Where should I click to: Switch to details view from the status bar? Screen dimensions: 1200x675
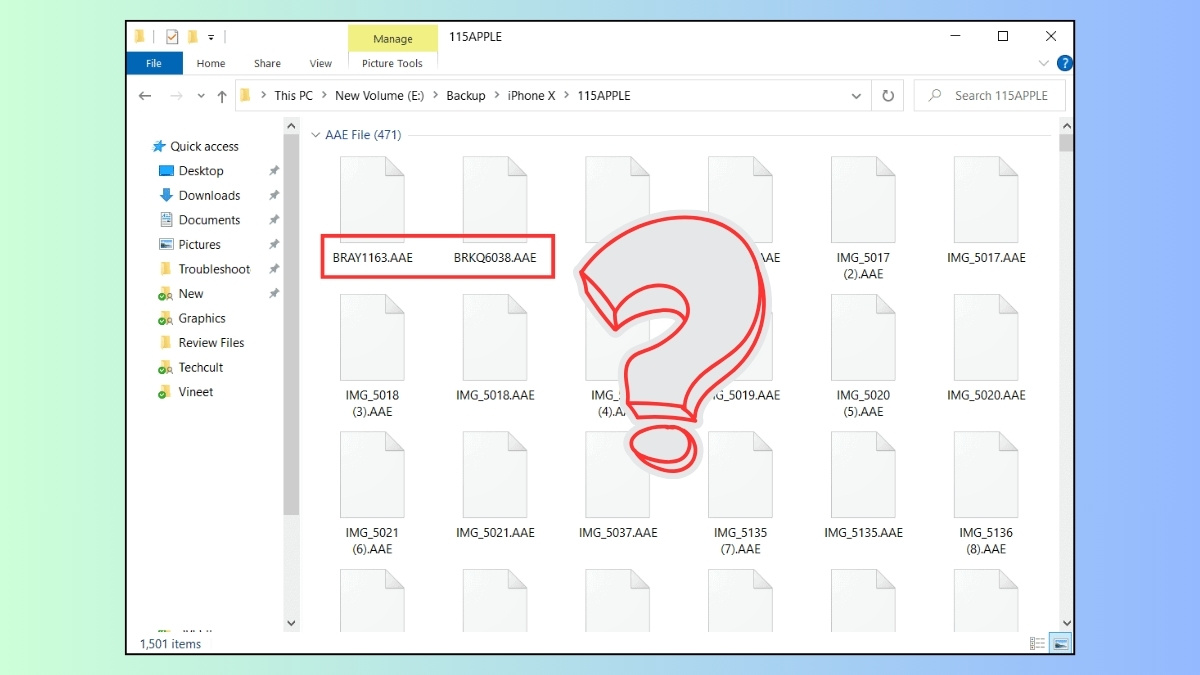tap(1037, 644)
